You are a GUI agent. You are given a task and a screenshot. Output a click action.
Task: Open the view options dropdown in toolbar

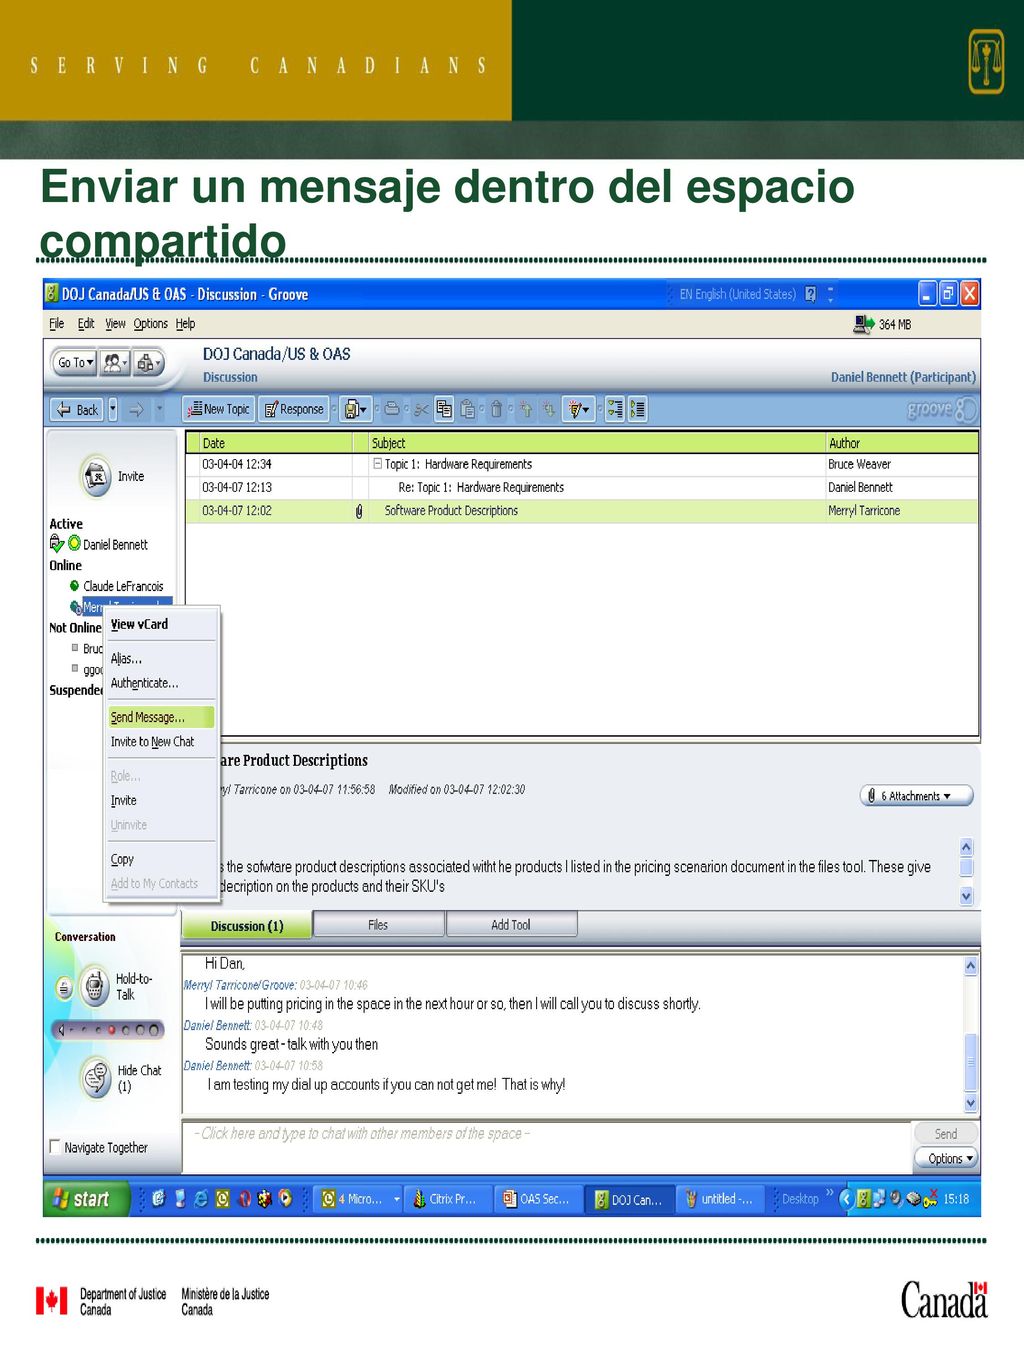tap(356, 409)
